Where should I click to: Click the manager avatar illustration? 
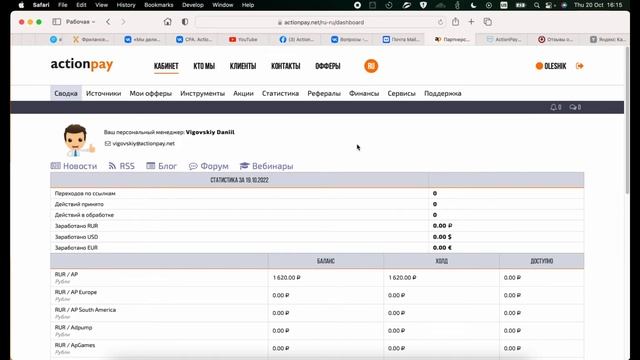(78, 140)
